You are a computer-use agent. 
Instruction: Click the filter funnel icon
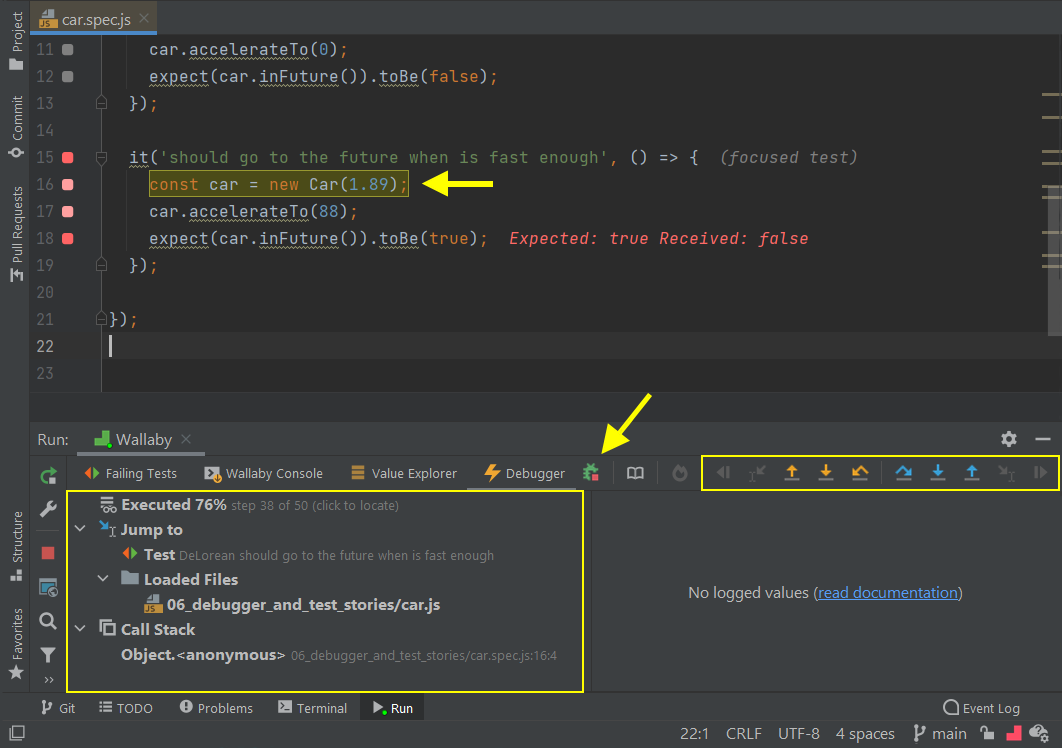(48, 655)
